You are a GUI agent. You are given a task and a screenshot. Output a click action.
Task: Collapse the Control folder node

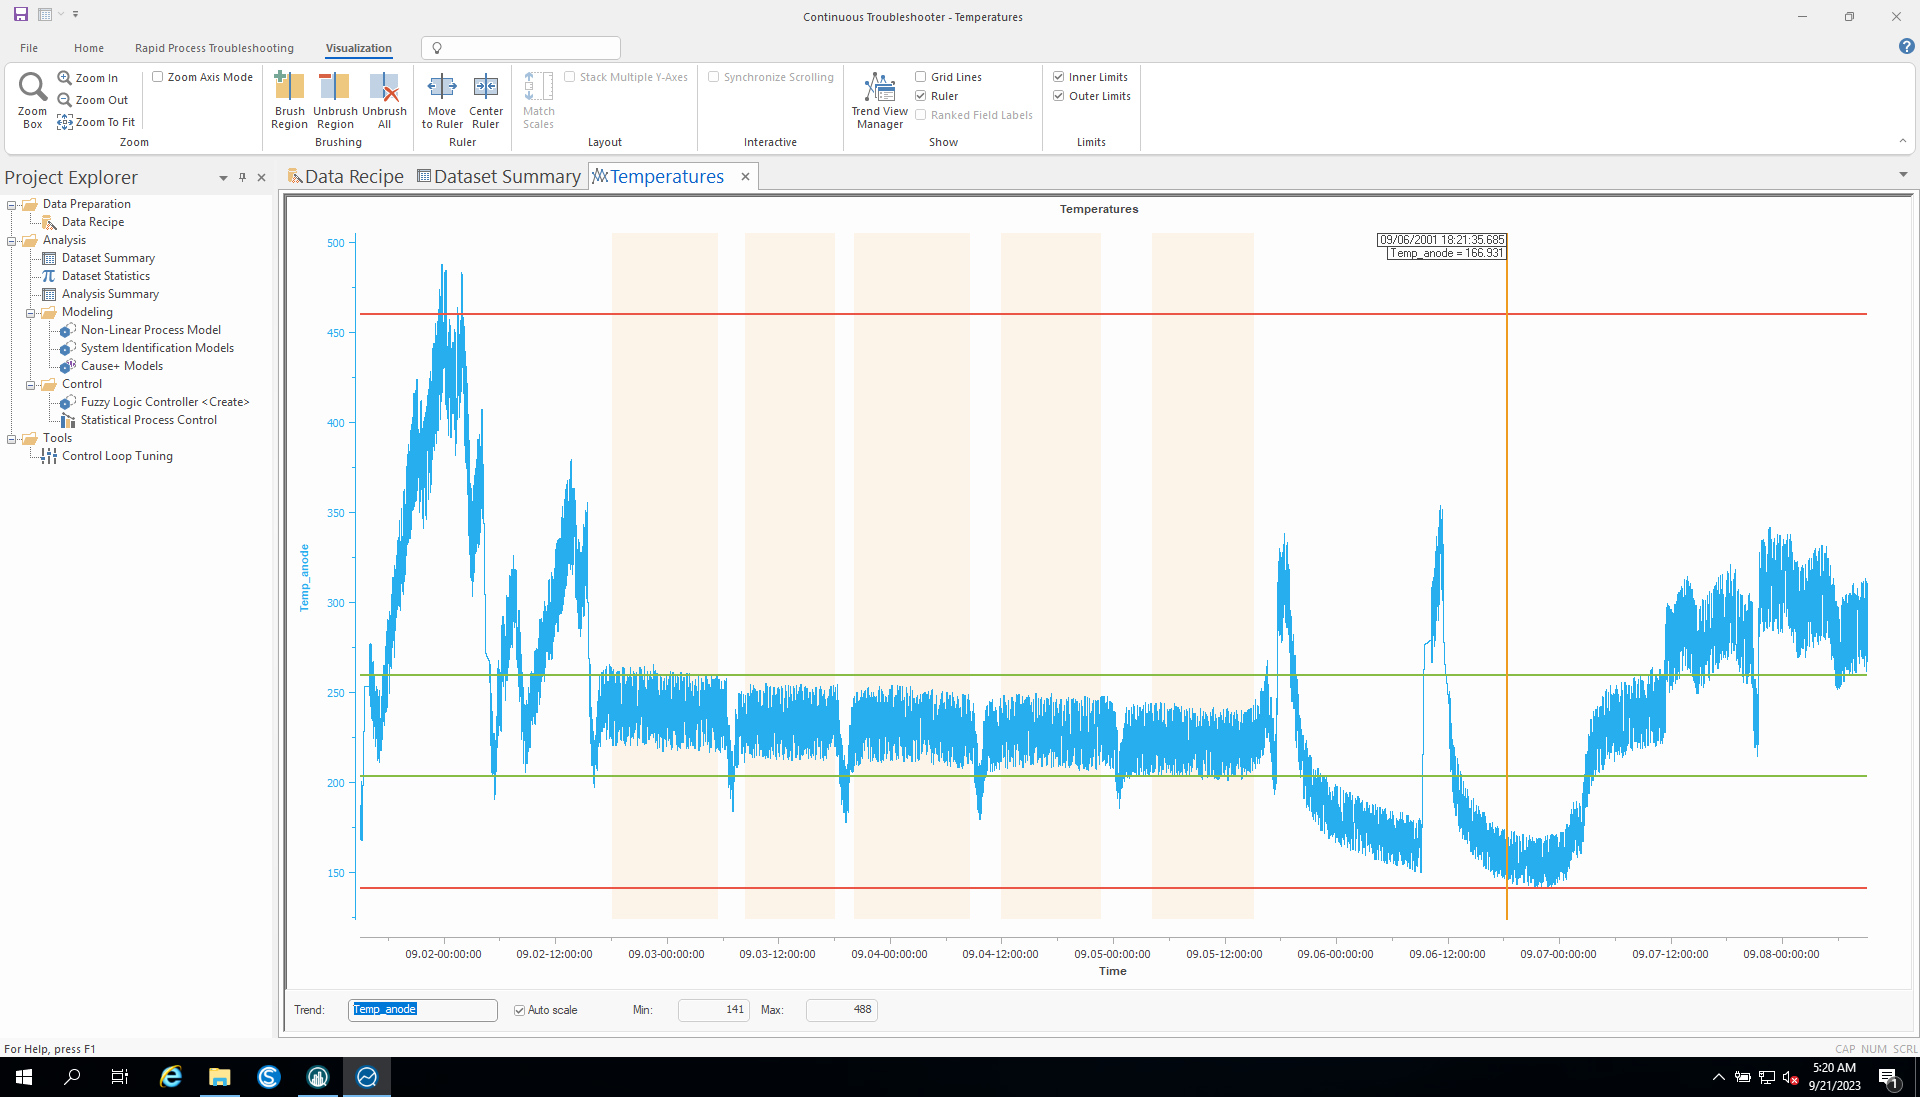[30, 384]
